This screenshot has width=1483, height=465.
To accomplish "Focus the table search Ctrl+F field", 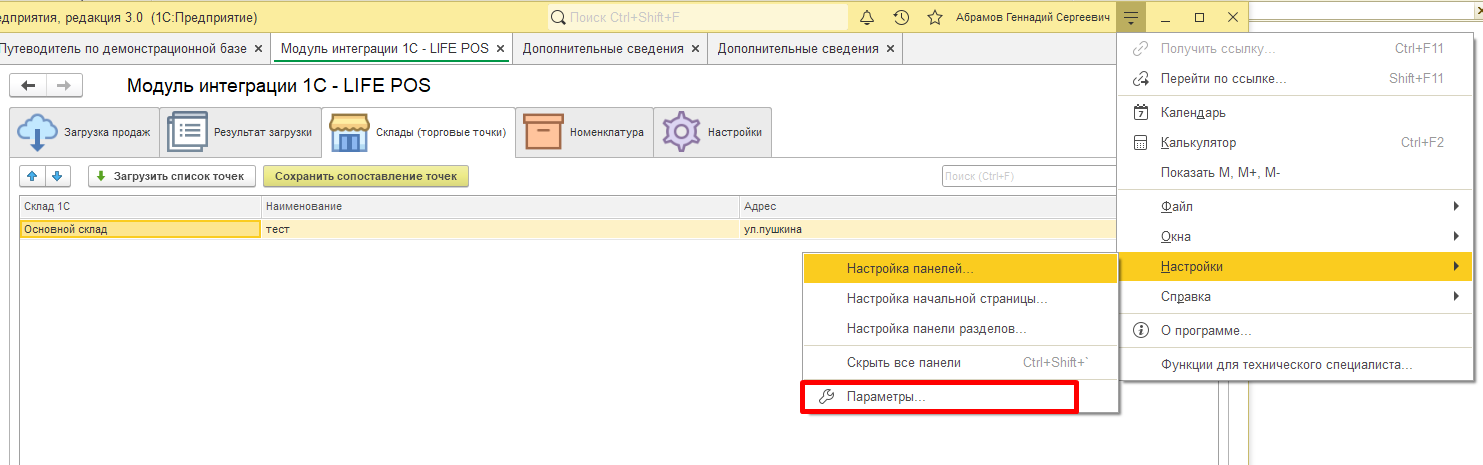I will pos(1029,176).
